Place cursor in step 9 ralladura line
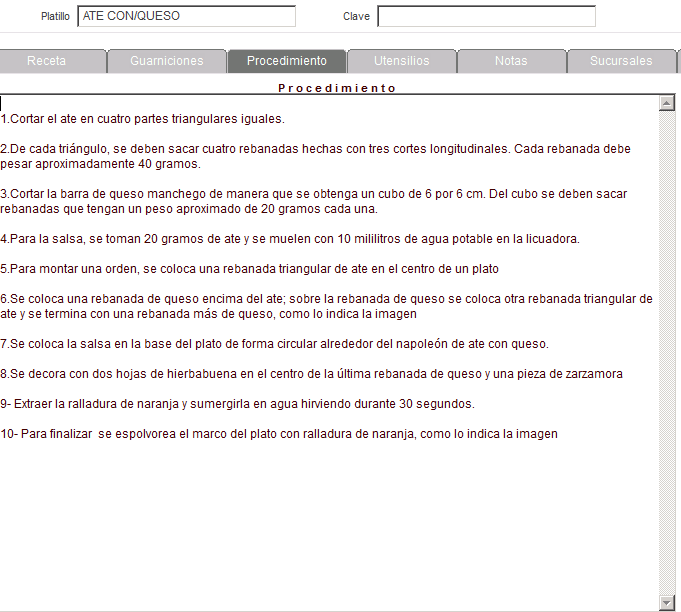Screen dimensions: 681x612 point(237,404)
